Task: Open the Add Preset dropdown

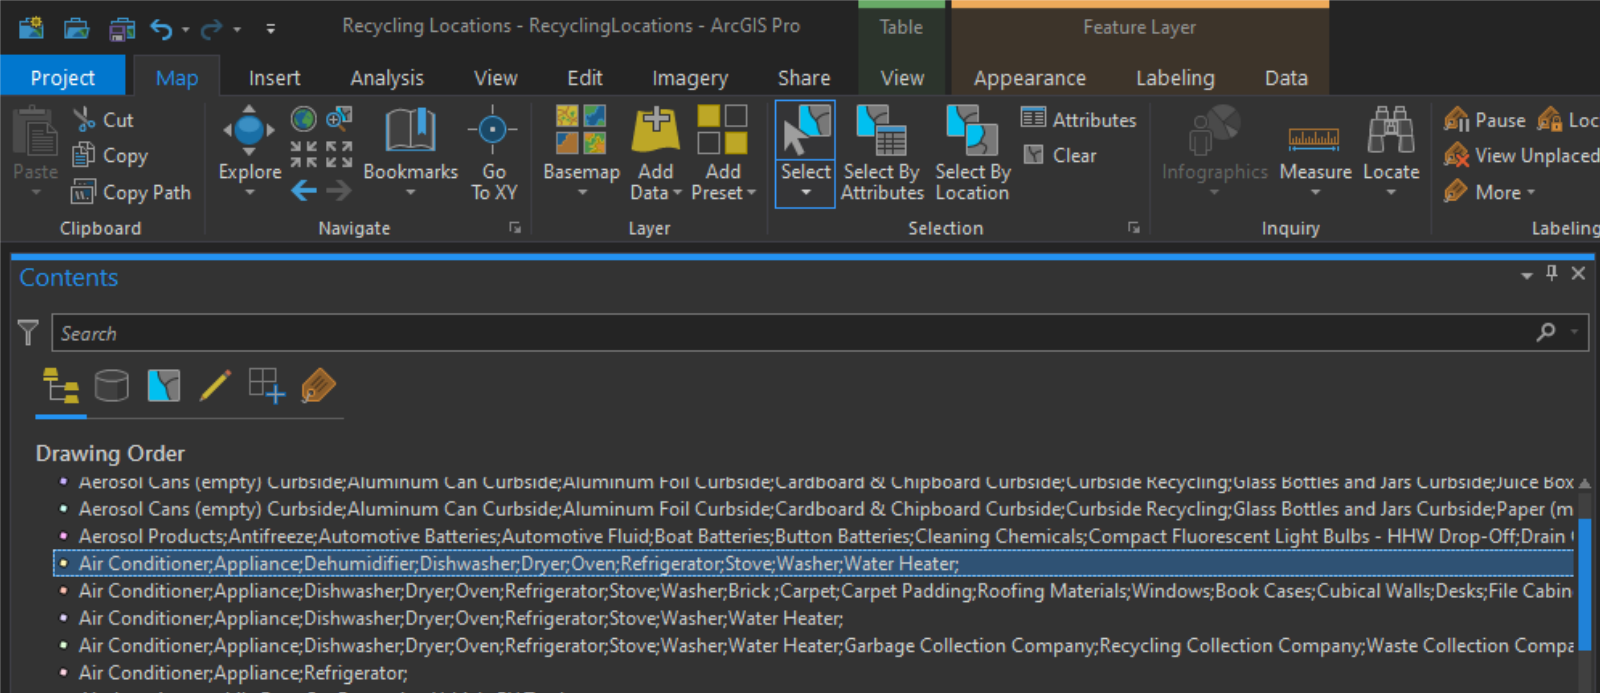Action: click(722, 153)
